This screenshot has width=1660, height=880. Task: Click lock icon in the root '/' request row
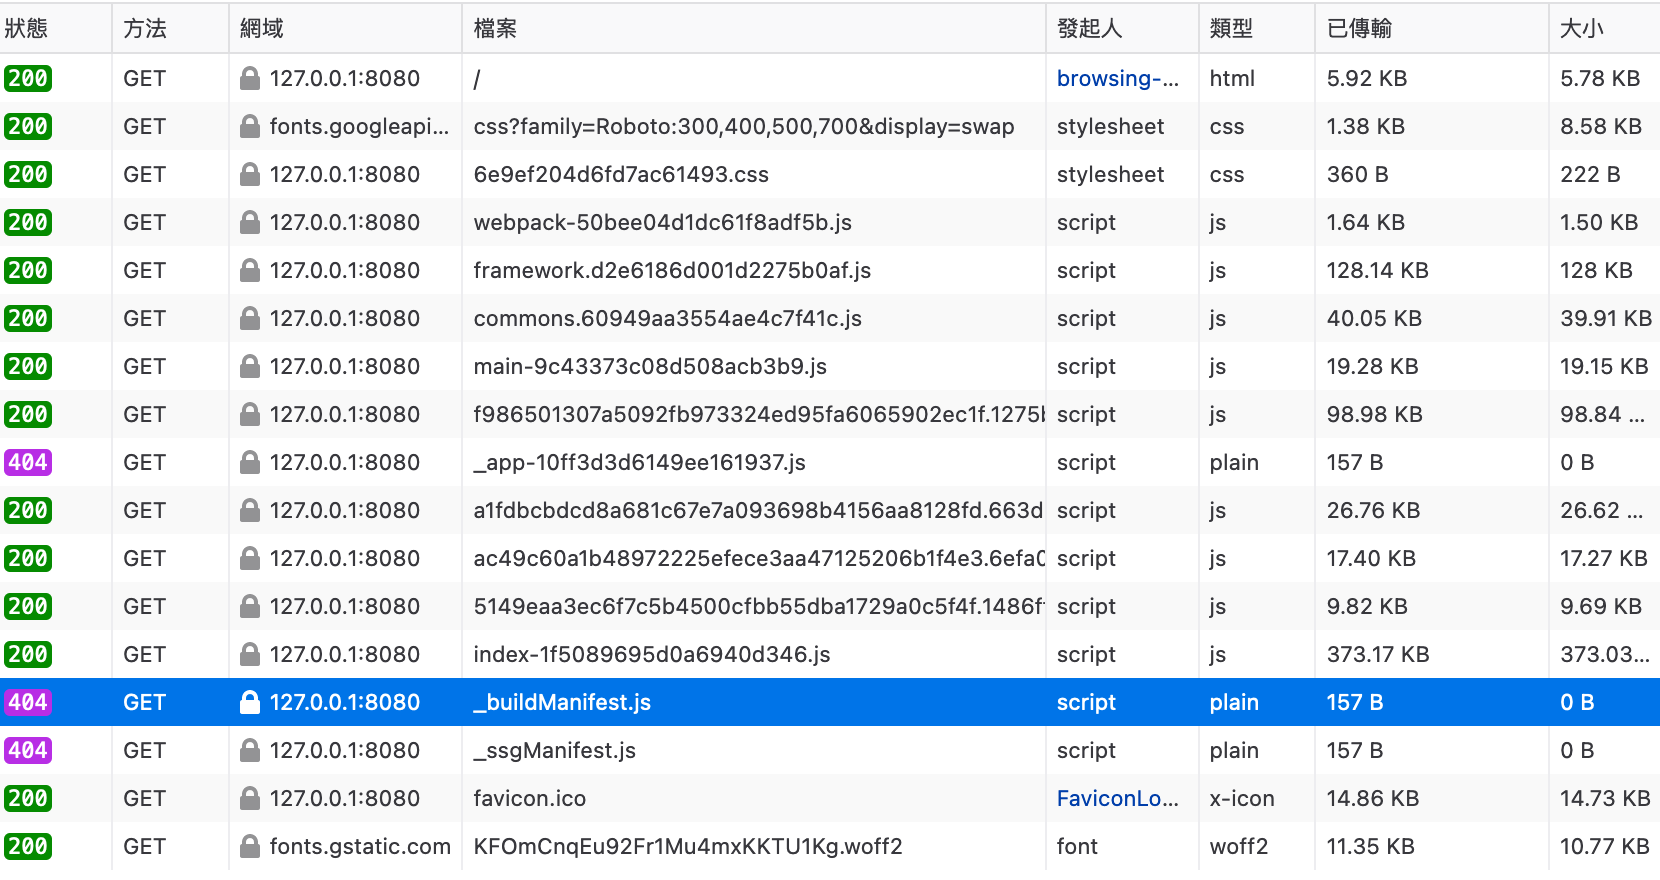click(250, 78)
